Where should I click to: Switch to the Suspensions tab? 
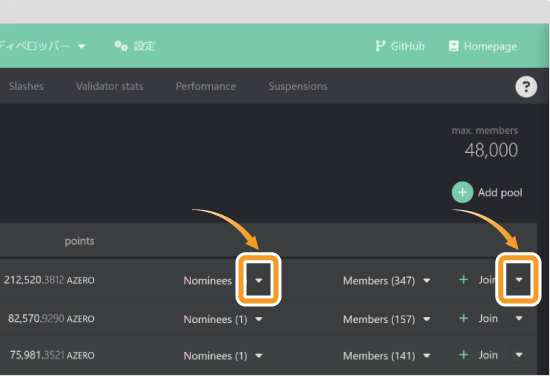(x=298, y=86)
